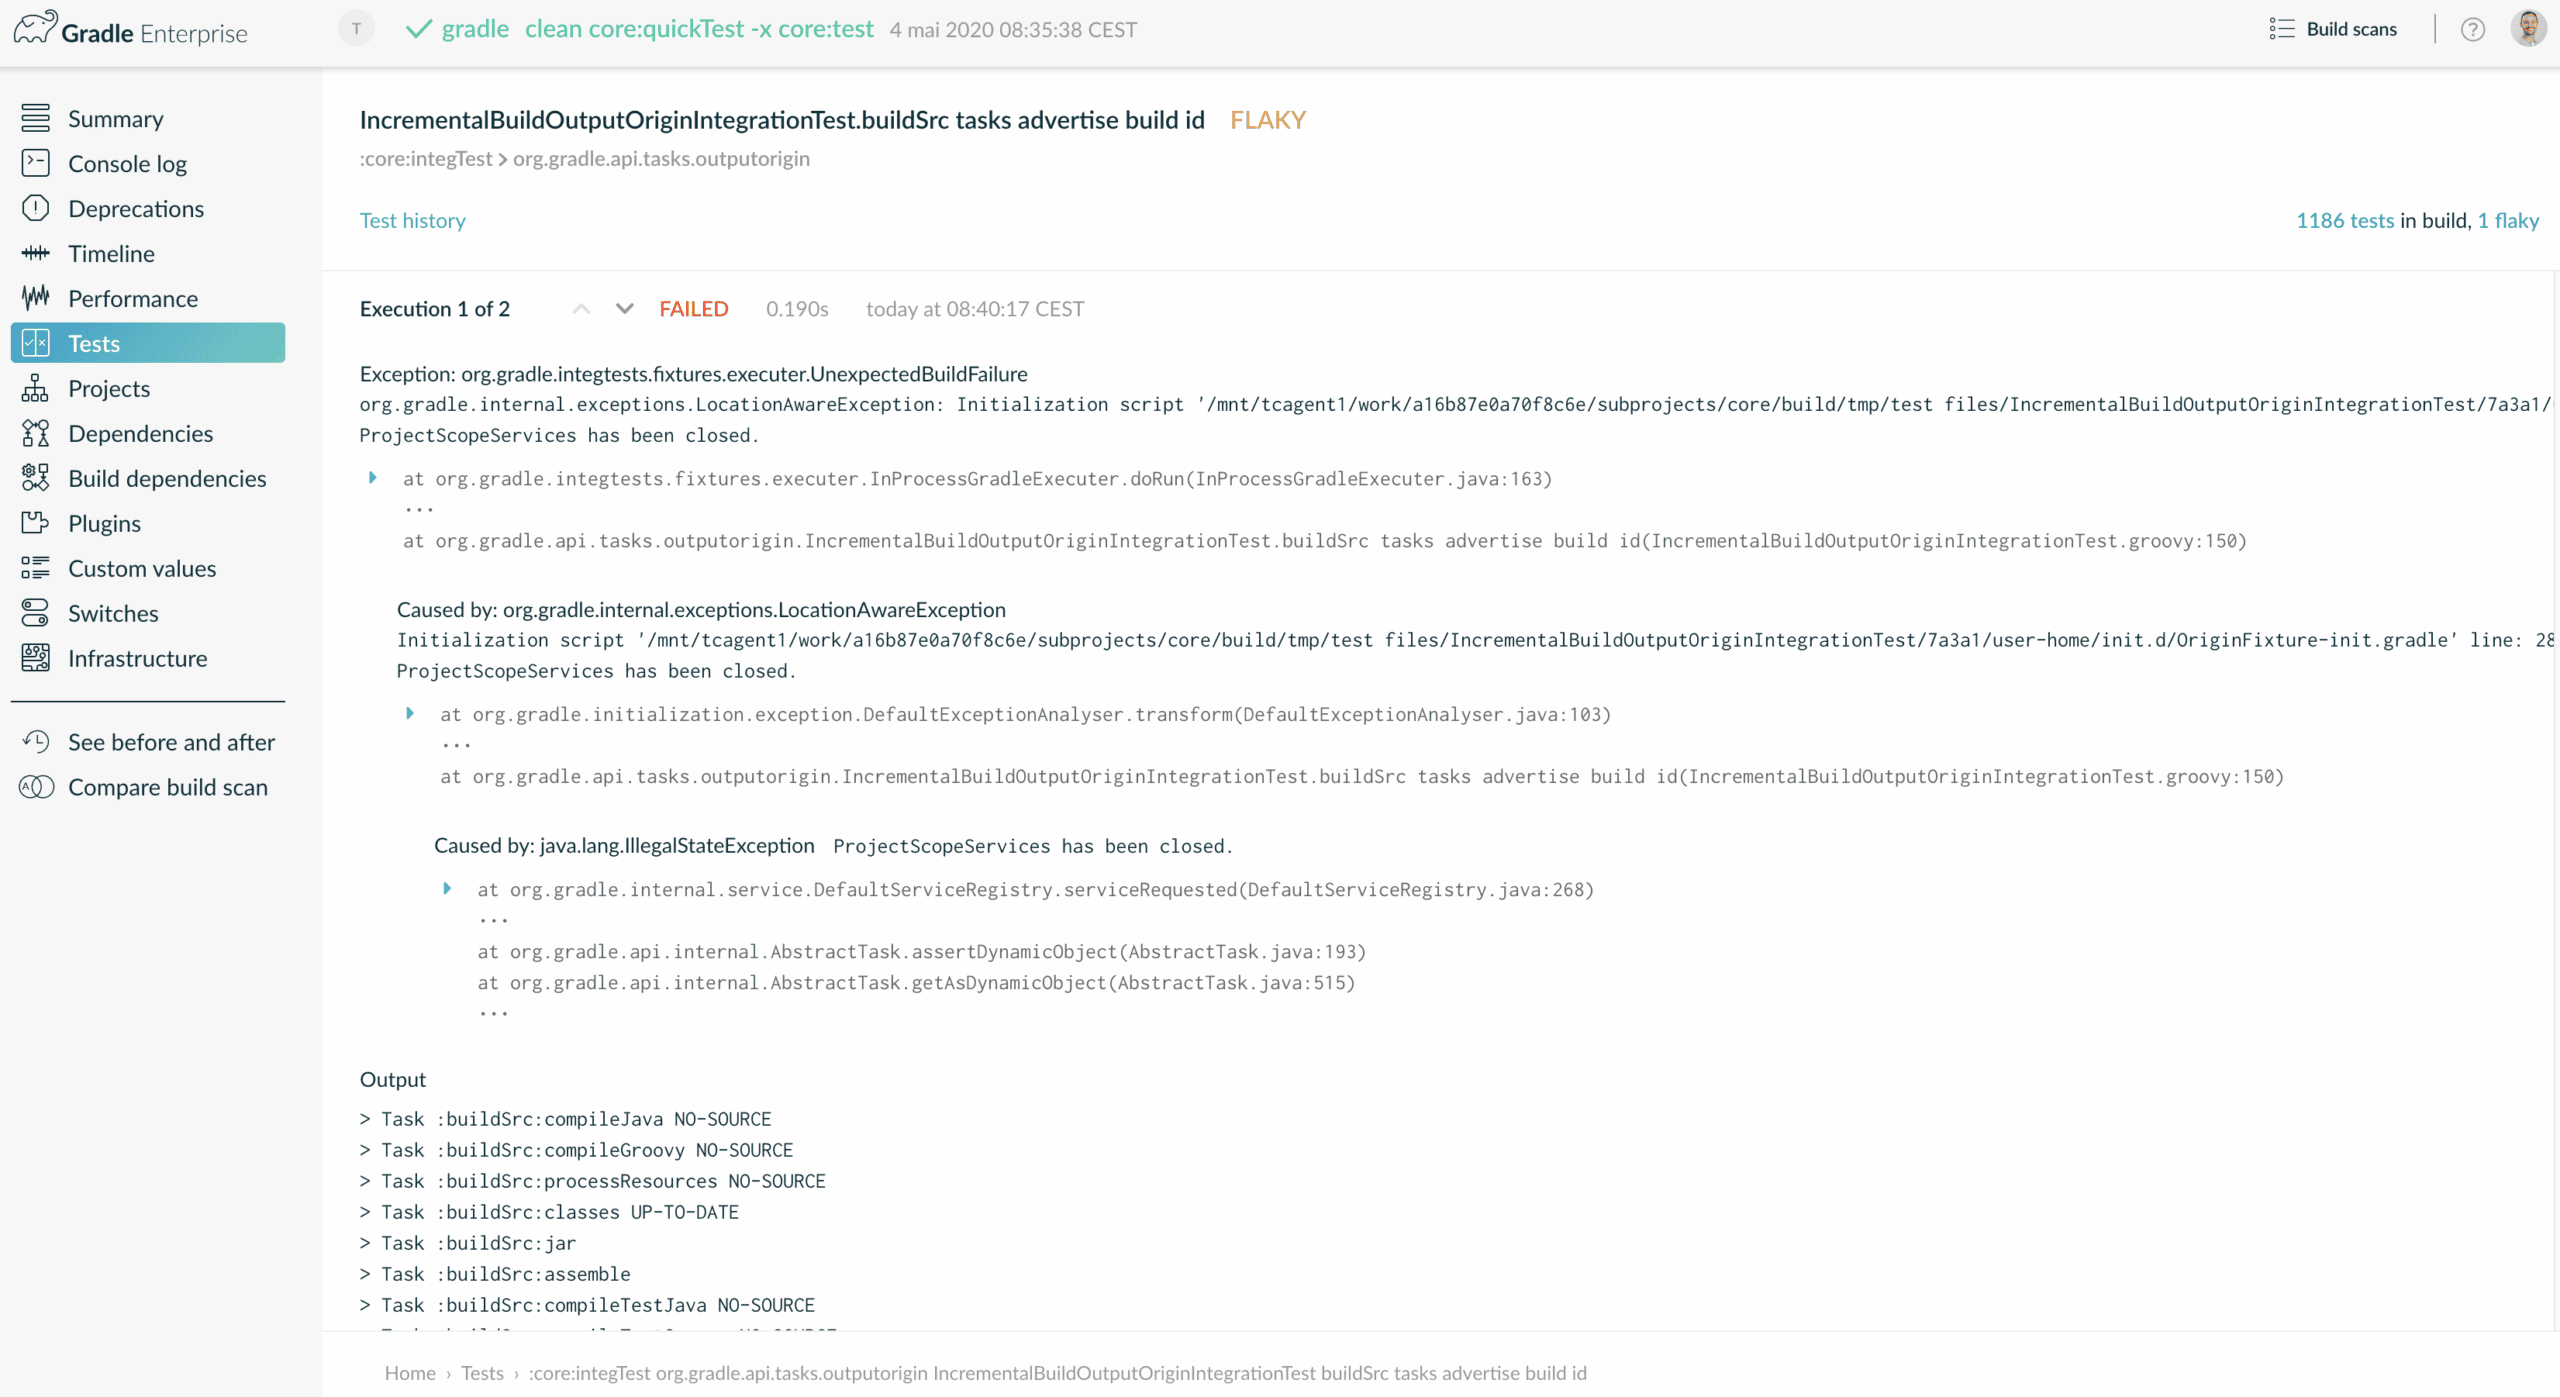Go to previous execution with up chevron
Viewport: 2560px width, 1397px height.
[581, 309]
